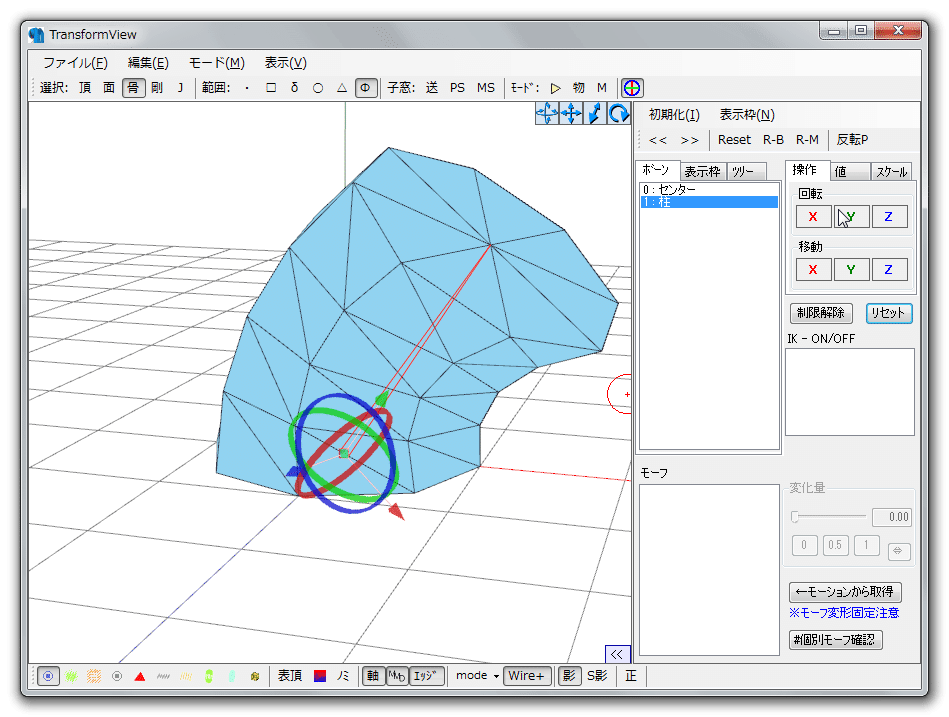The height and width of the screenshot is (717, 949).
Task: Select the circle range tool
Action: coord(318,88)
